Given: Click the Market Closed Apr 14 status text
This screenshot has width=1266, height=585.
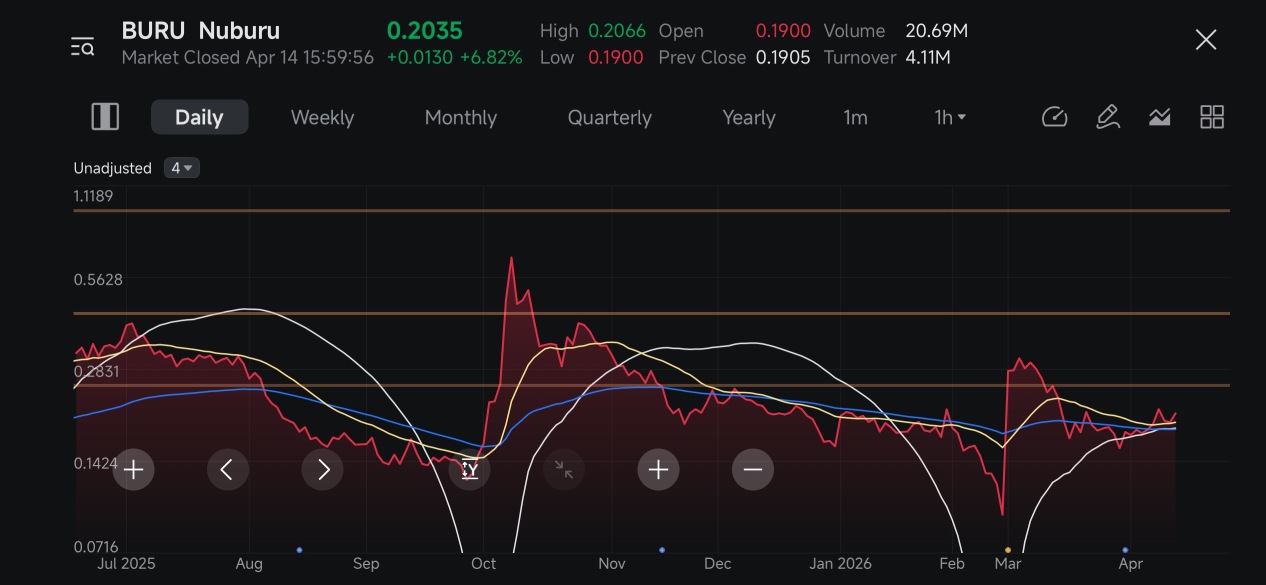Looking at the screenshot, I should (247, 57).
